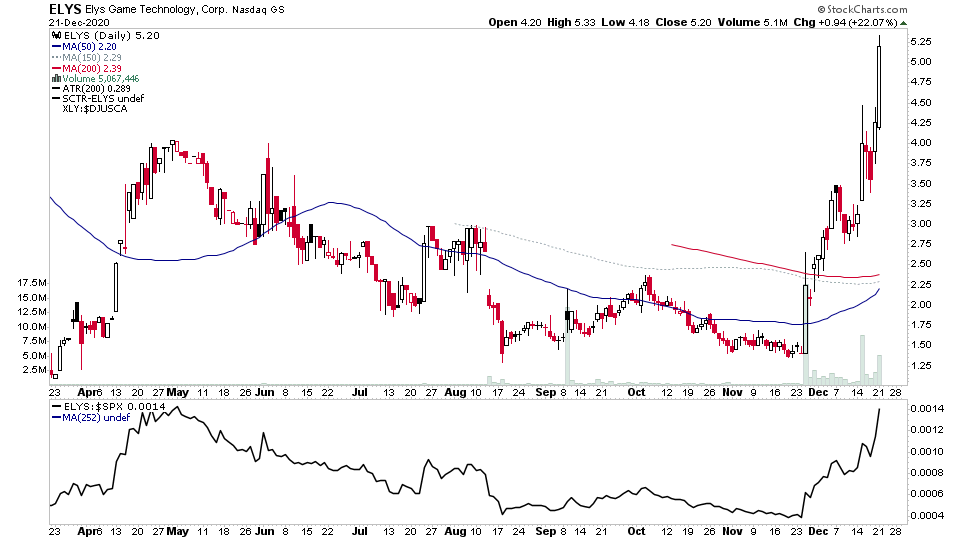Click the relative strength line peak in December
960x540 pixels.
point(880,410)
